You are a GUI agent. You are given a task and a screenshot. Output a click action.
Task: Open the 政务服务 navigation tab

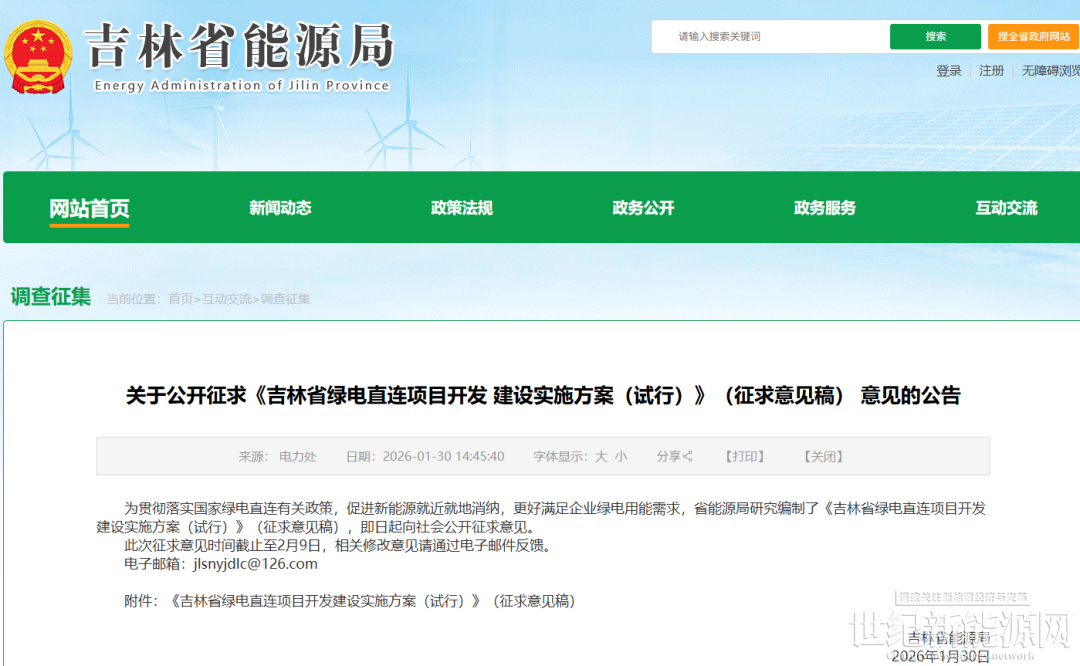(825, 208)
